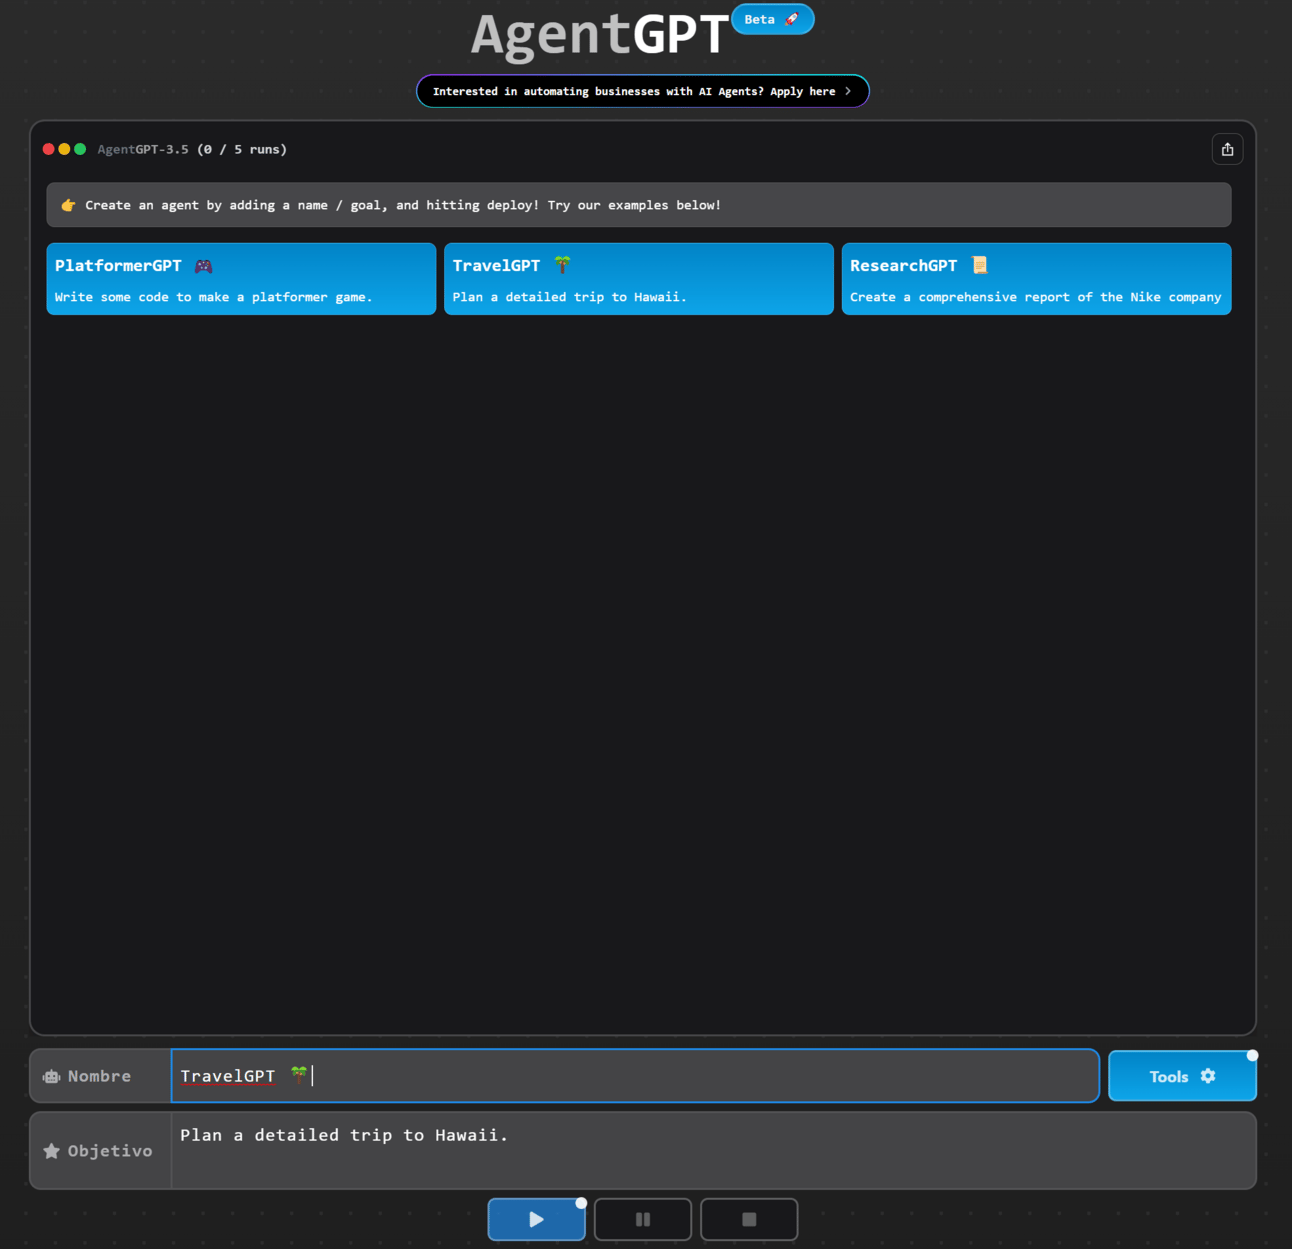Focus the Objetivo goal text field
The height and width of the screenshot is (1249, 1292).
click(x=713, y=1150)
